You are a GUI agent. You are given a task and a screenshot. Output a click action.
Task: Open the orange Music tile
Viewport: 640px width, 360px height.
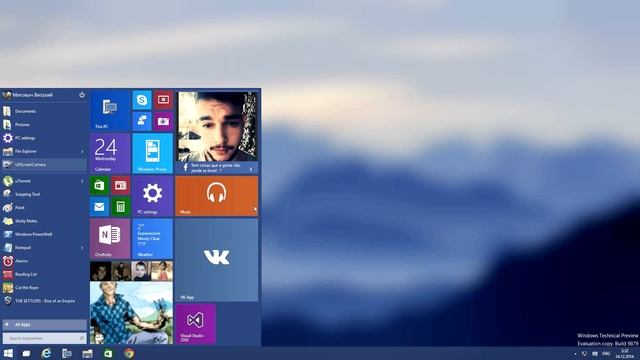point(217,196)
